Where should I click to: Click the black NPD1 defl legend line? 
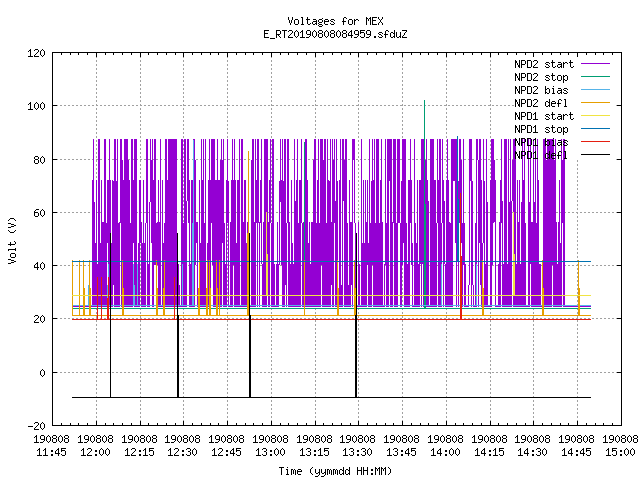(595, 155)
